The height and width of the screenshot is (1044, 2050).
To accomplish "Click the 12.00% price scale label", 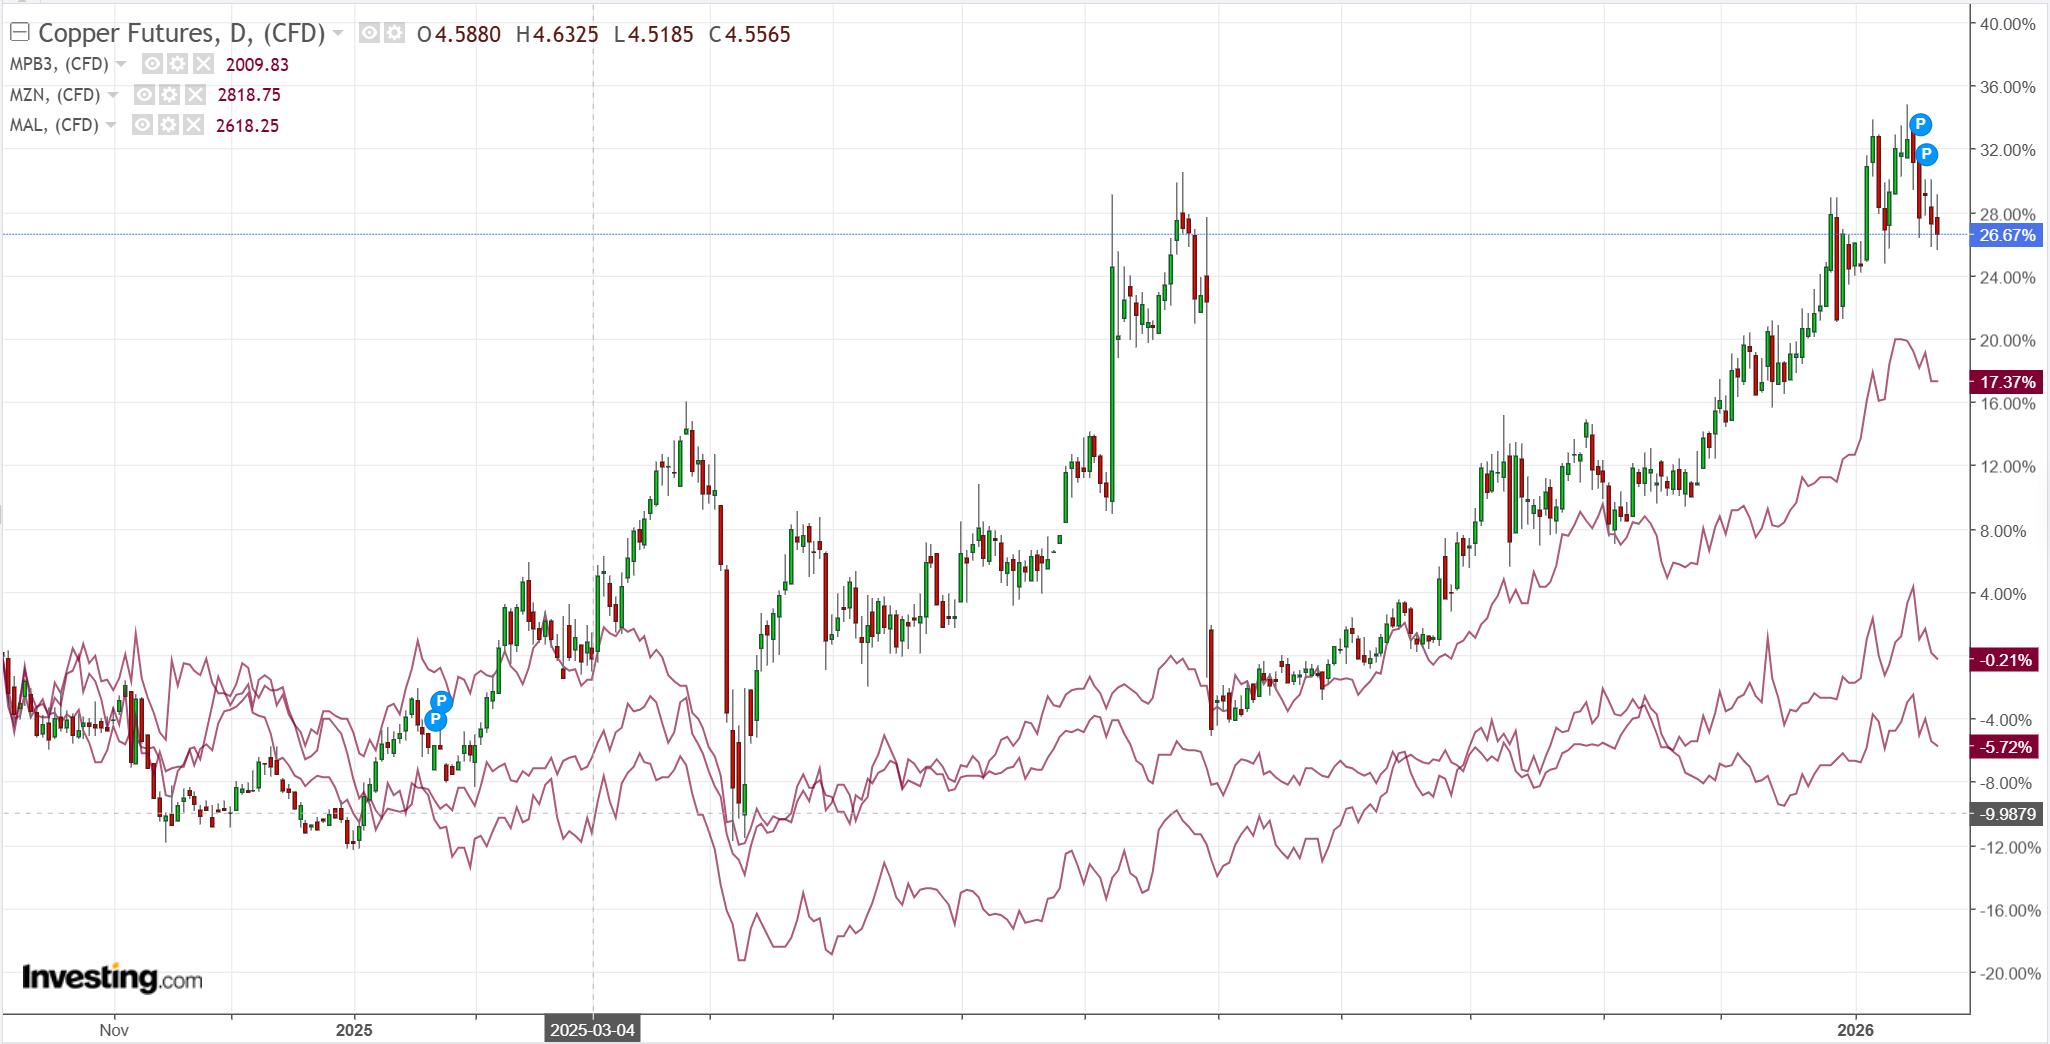I will (x=2008, y=467).
